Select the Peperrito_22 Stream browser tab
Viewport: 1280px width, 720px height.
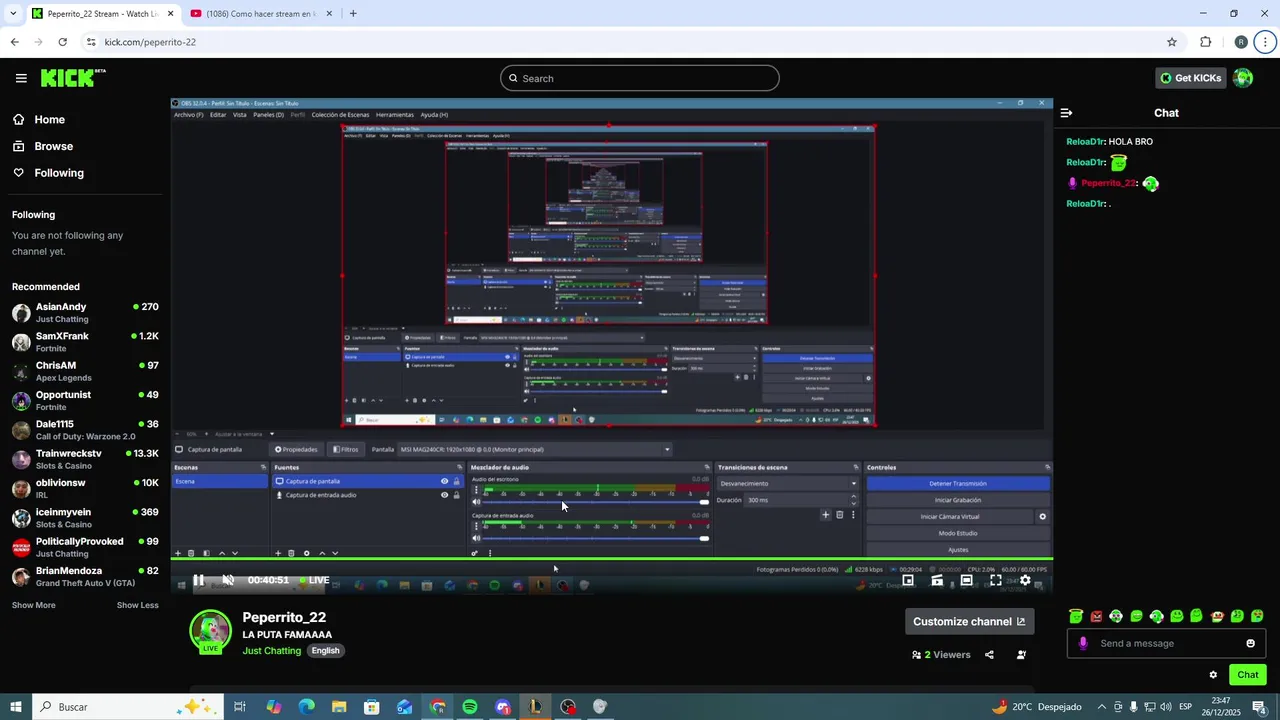(102, 14)
